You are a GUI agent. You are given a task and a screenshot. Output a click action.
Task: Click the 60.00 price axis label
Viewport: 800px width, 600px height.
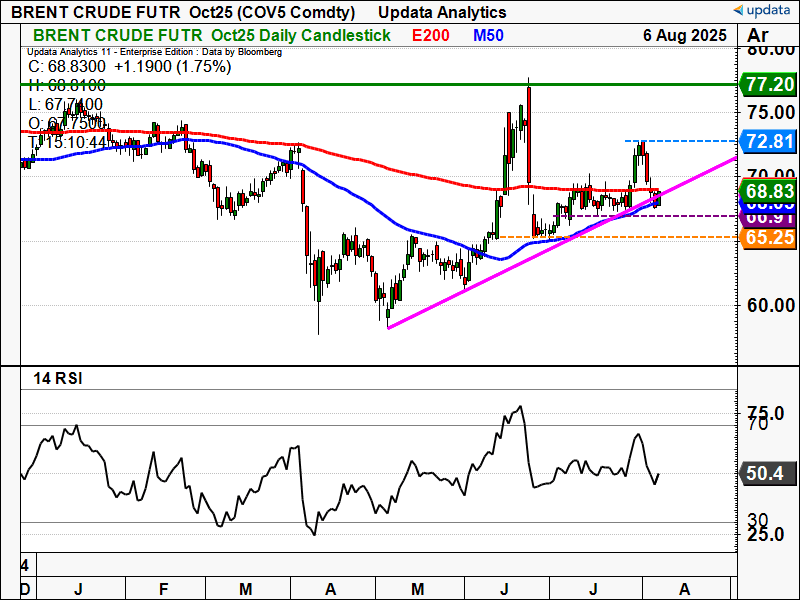[x=770, y=305]
